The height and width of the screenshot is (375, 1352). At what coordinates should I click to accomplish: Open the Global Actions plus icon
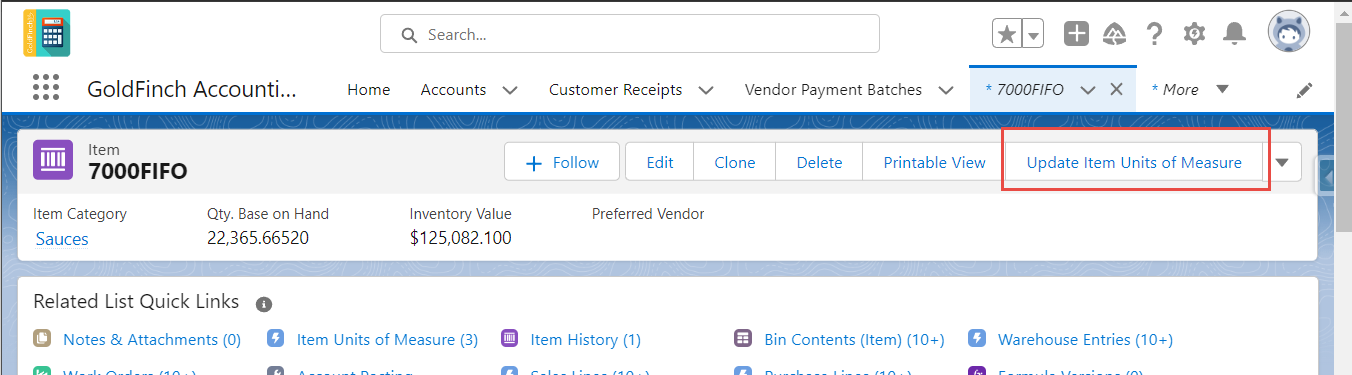coord(1076,34)
